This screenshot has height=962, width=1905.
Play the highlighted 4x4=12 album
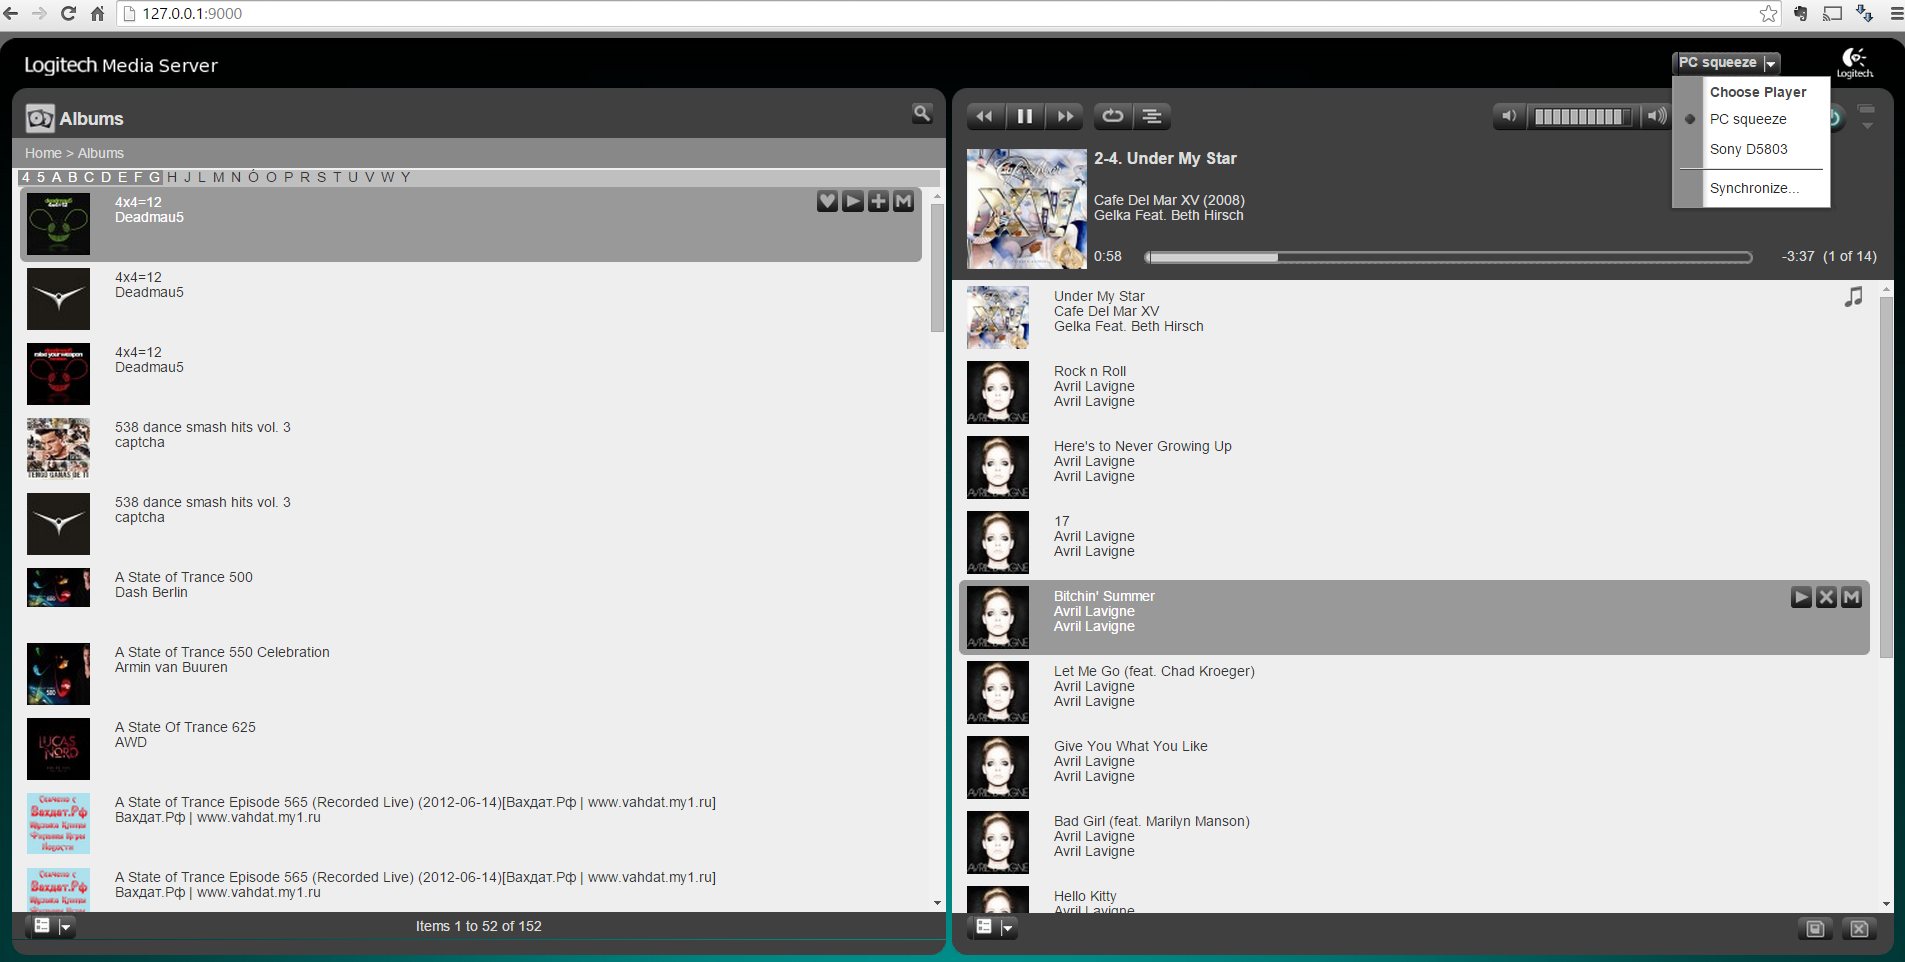point(853,201)
